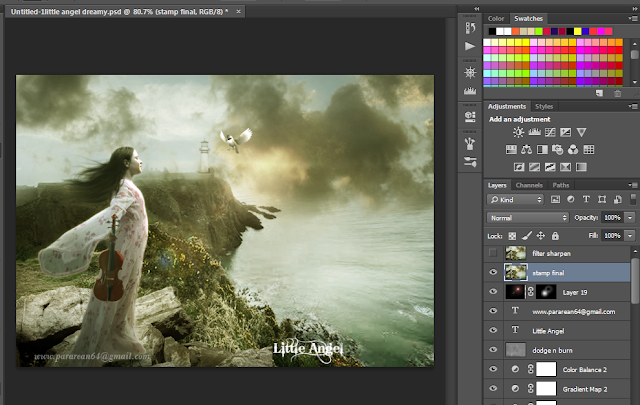
Task: Expand the icon dock double arrows
Action: [x=476, y=8]
